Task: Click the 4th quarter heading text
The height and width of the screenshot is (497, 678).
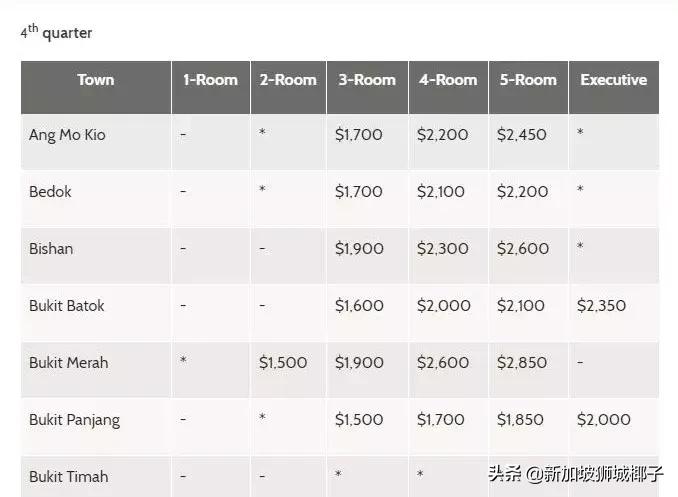Action: click(x=56, y=33)
